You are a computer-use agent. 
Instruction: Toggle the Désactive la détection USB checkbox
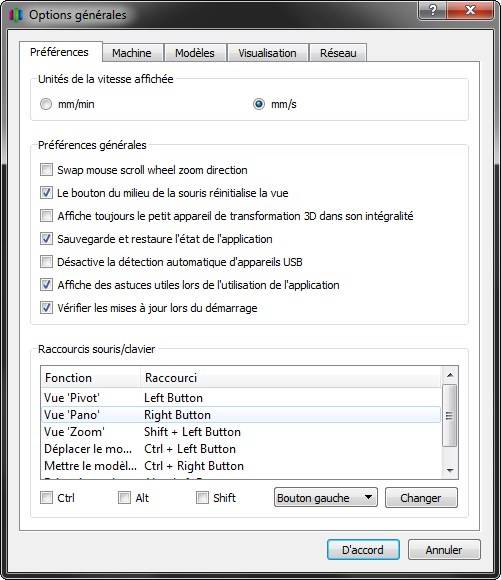46,262
